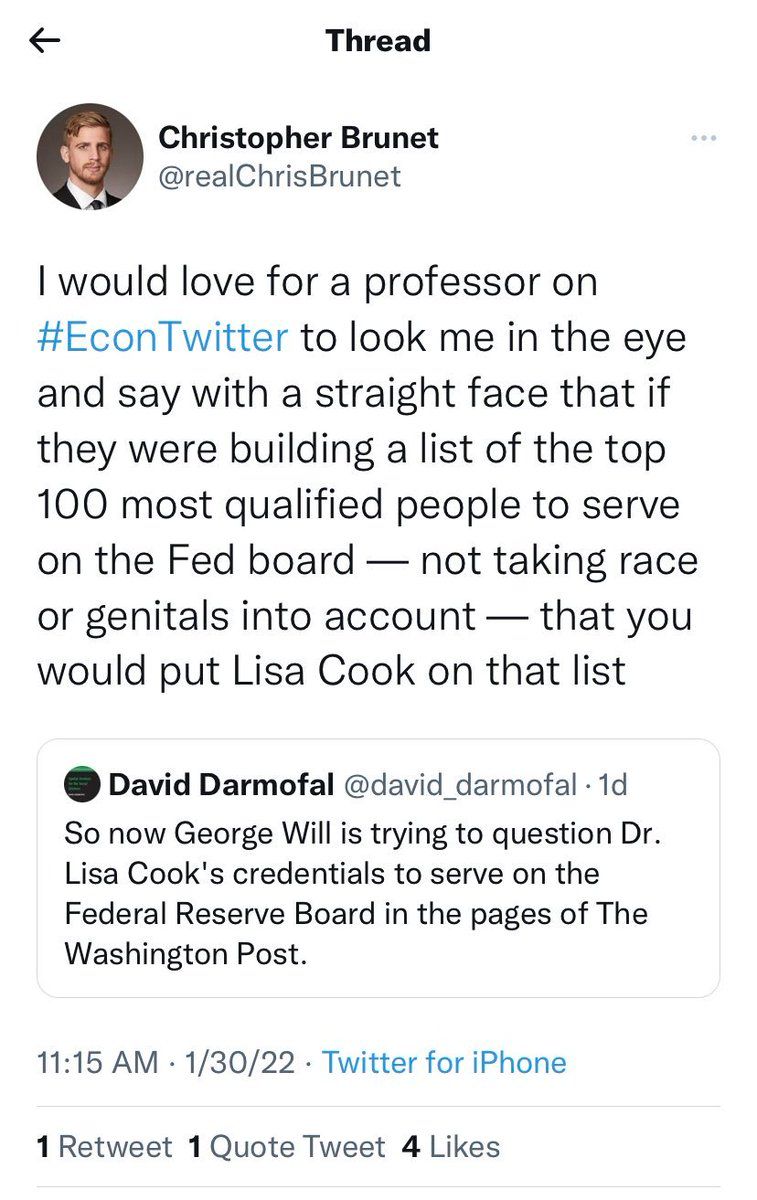This screenshot has width=757, height=1200.
Task: Click the main tweet body text
Action: 366,475
